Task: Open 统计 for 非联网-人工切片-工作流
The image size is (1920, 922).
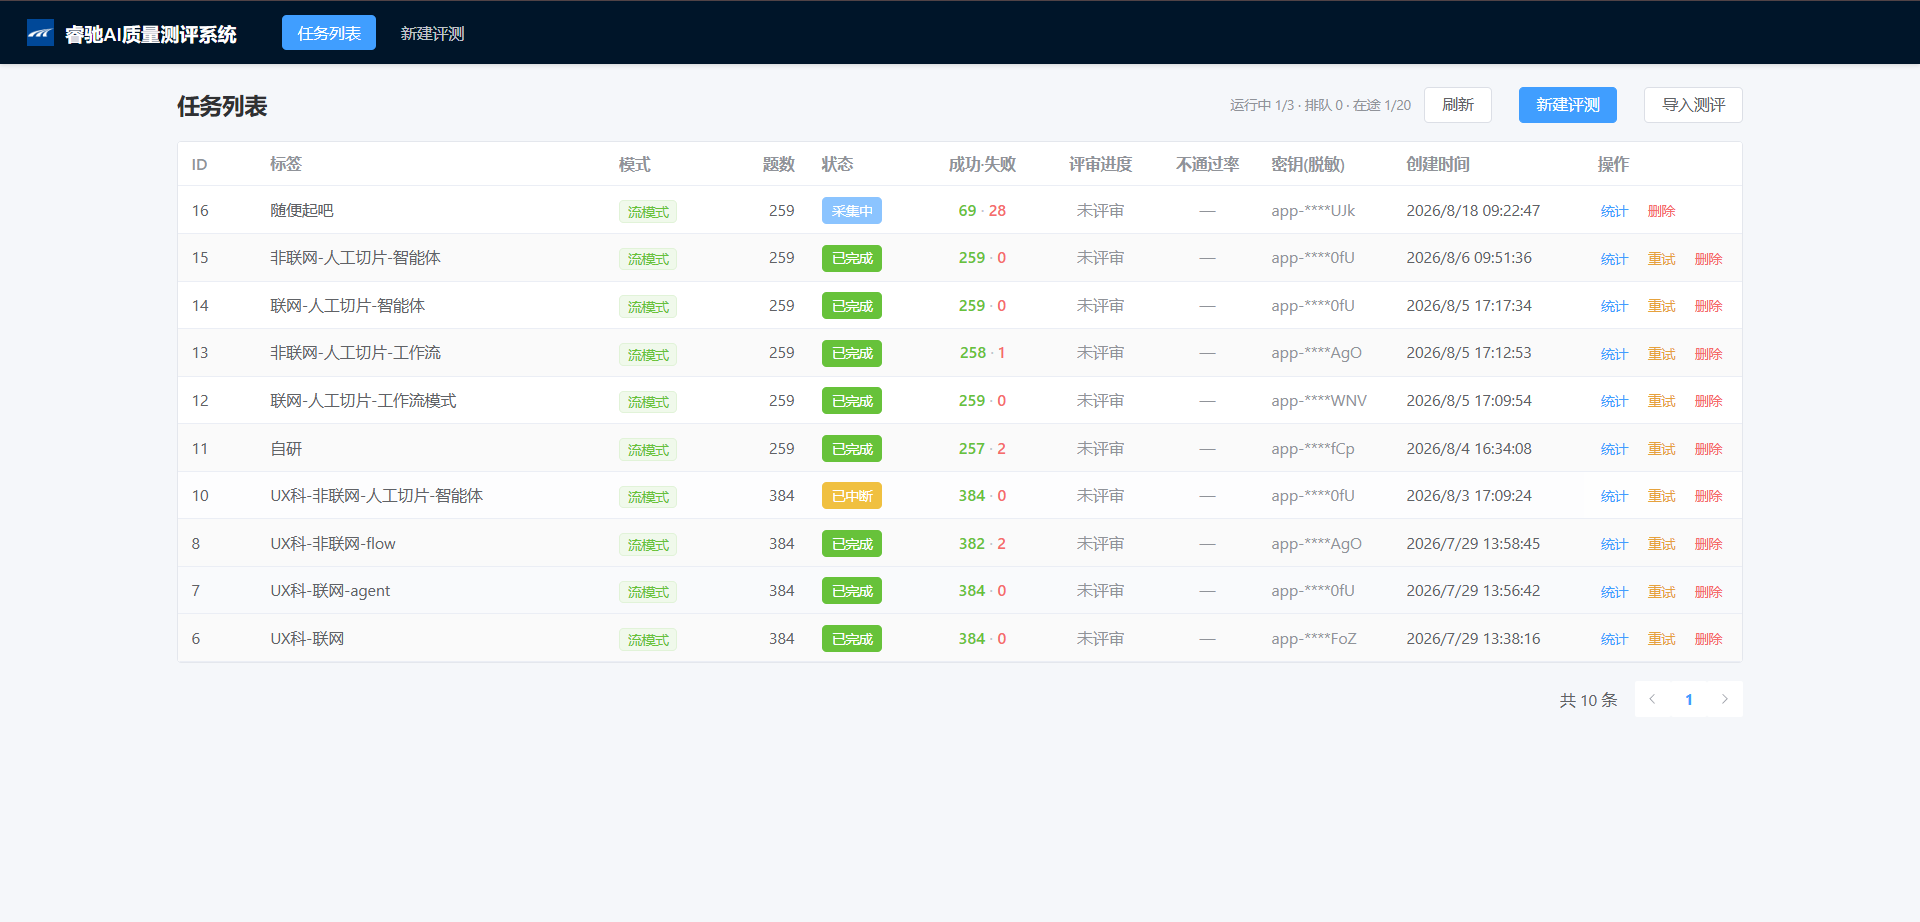Action: tap(1614, 354)
